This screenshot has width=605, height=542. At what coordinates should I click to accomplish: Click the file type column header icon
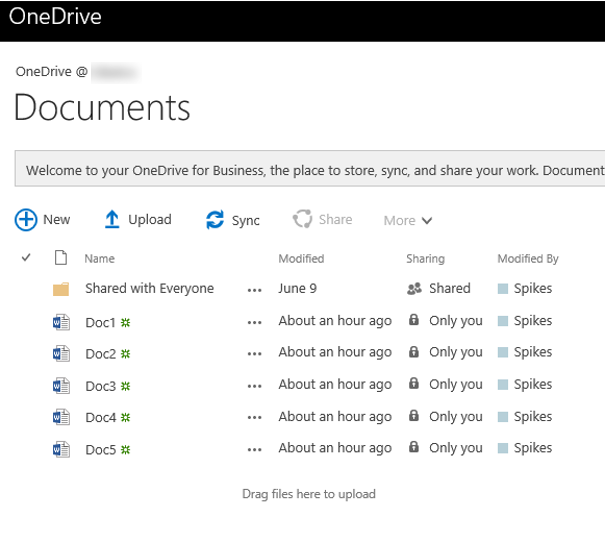(61, 258)
